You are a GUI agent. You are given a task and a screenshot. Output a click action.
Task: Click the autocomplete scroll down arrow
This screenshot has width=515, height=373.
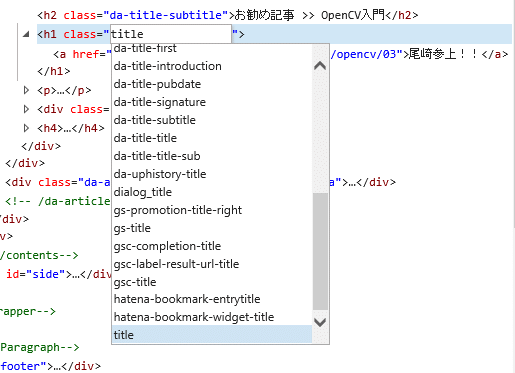pos(320,322)
